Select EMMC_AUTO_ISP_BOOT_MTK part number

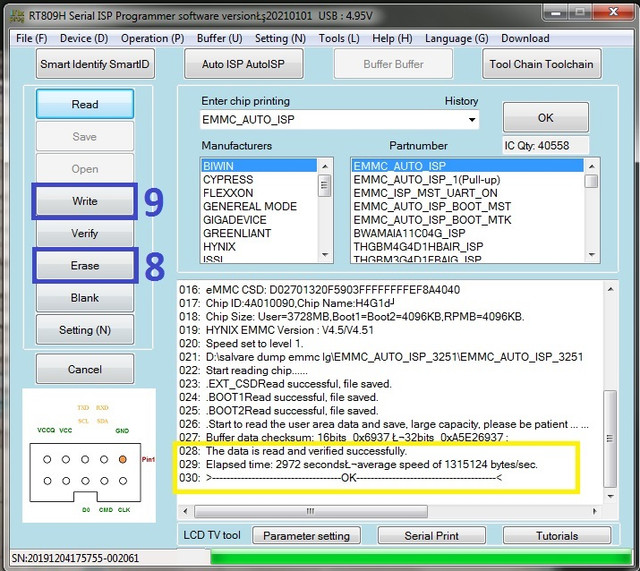(x=467, y=220)
